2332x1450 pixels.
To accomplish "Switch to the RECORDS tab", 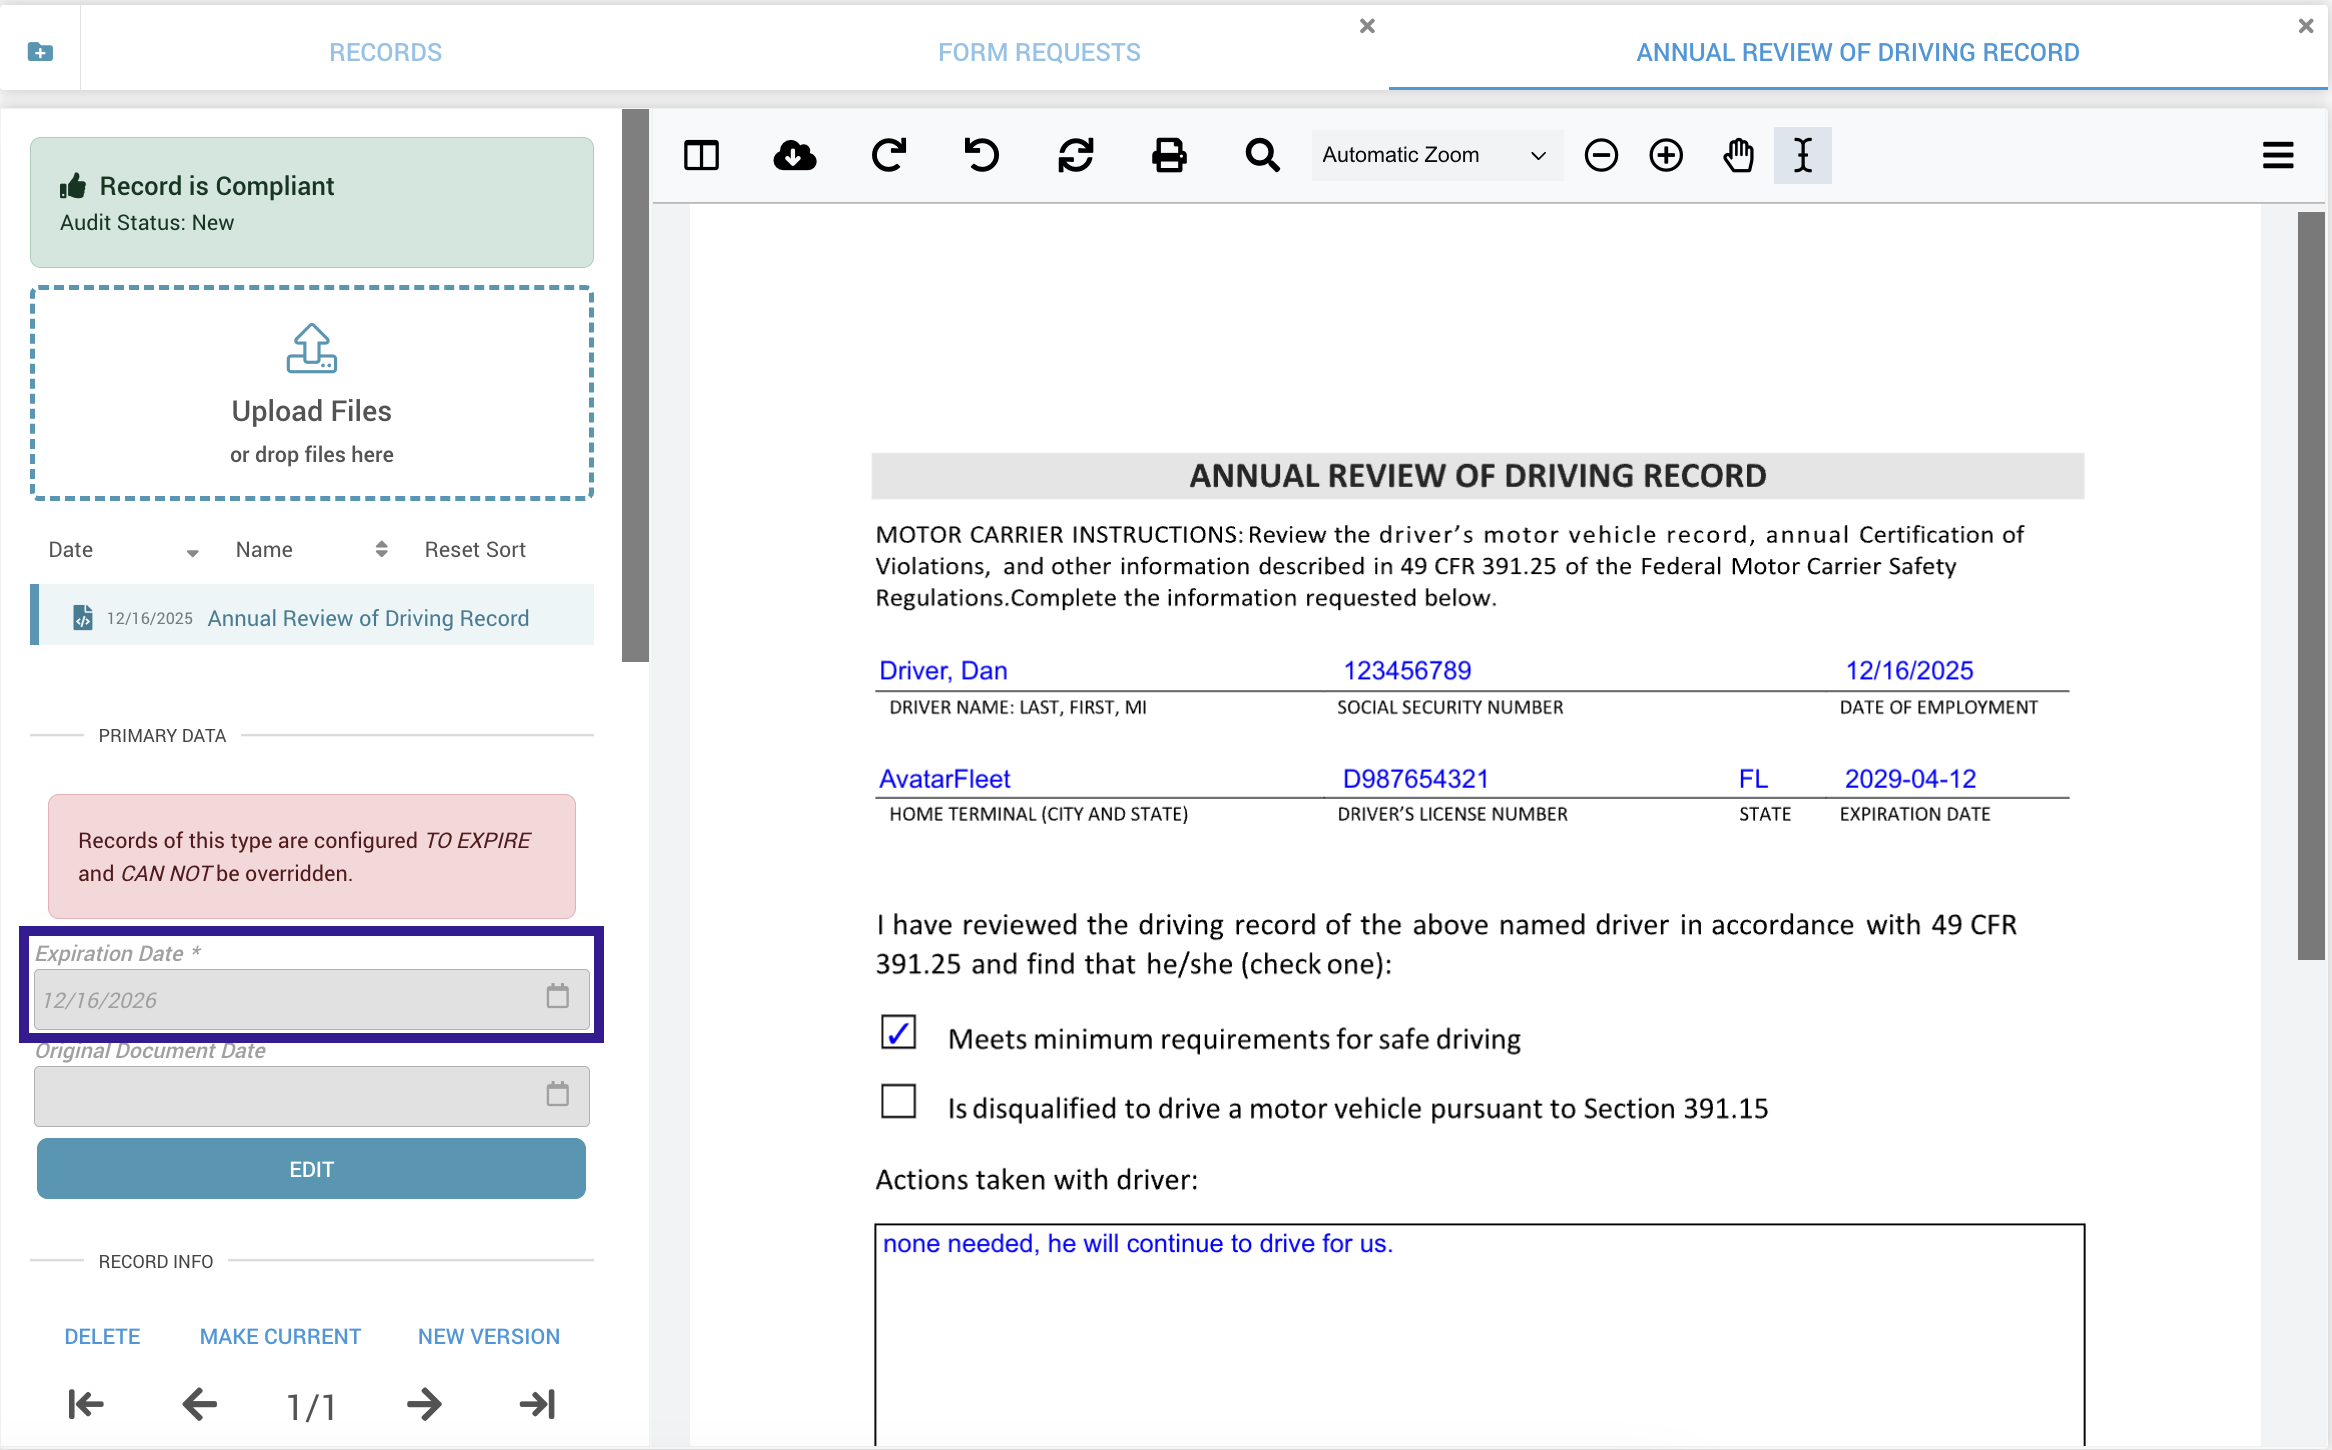I will click(385, 52).
